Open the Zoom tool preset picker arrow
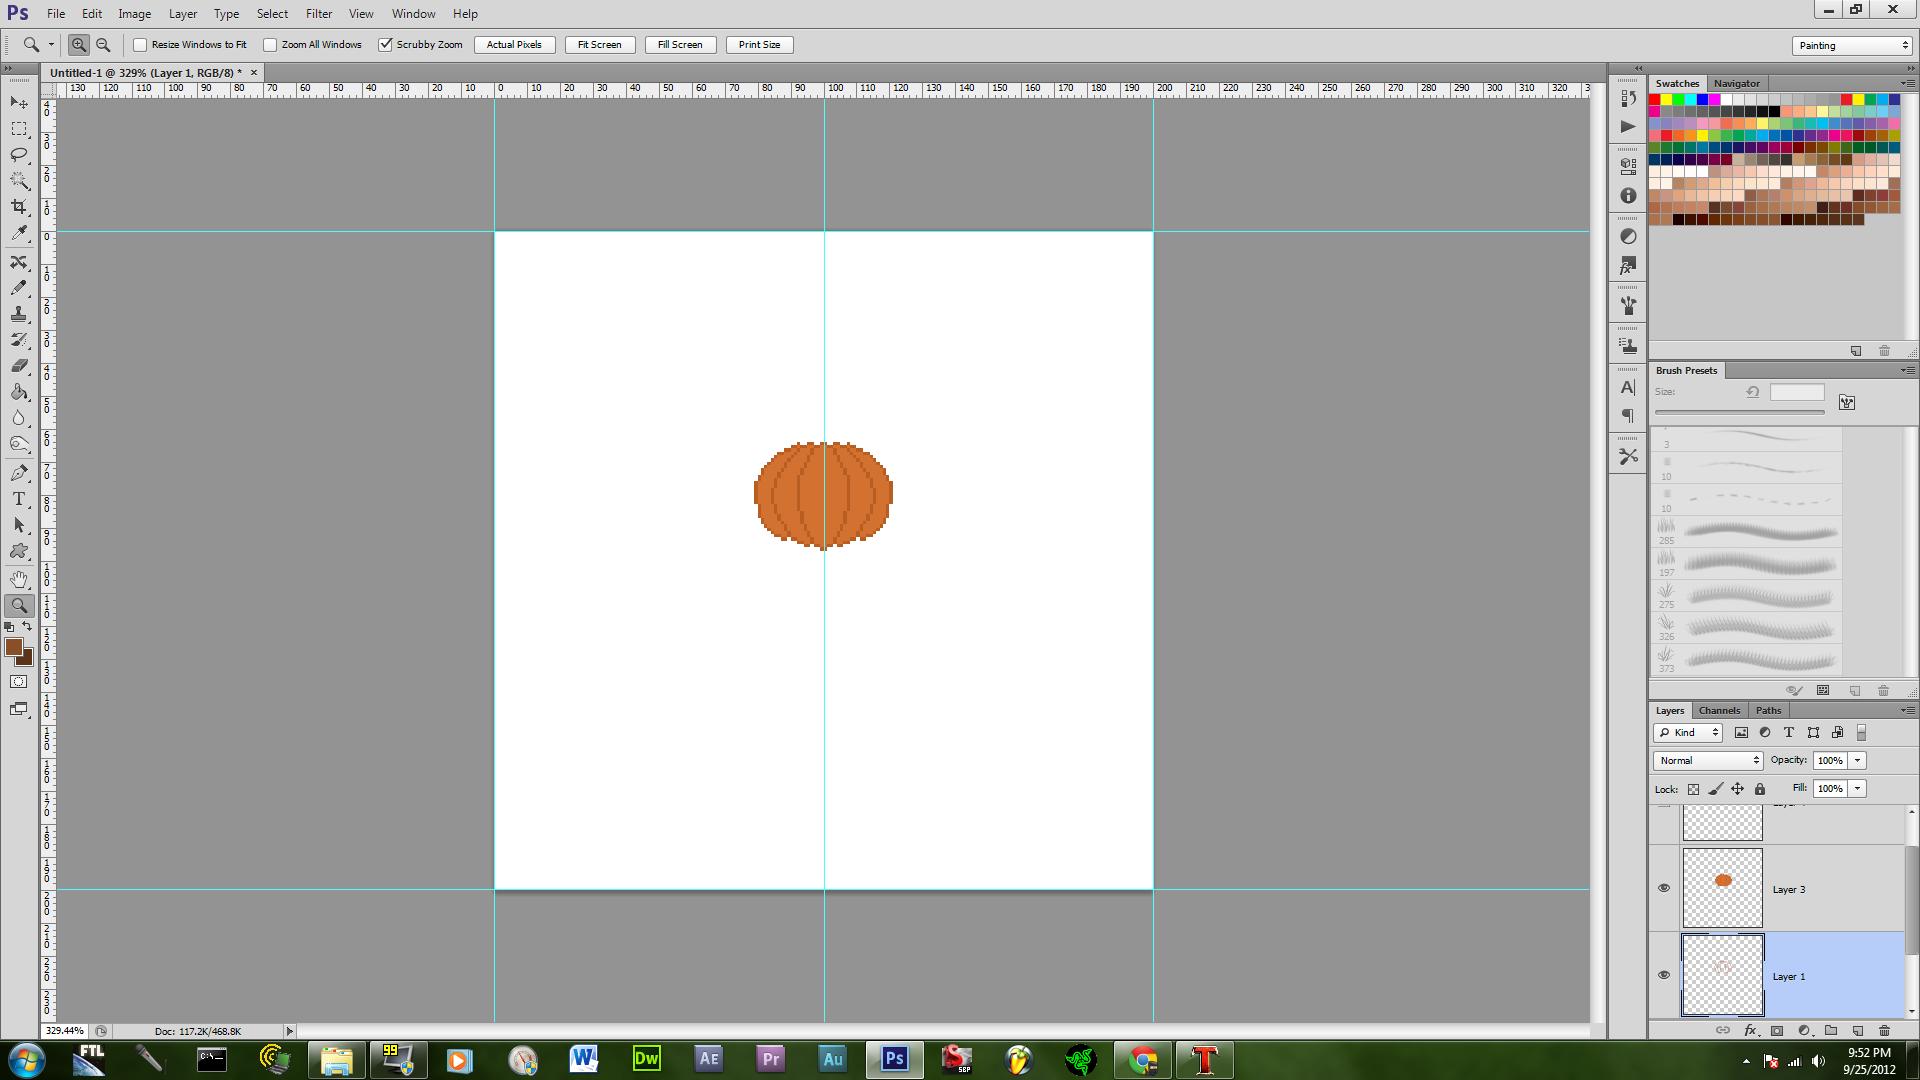This screenshot has height=1080, width=1920. tap(51, 45)
